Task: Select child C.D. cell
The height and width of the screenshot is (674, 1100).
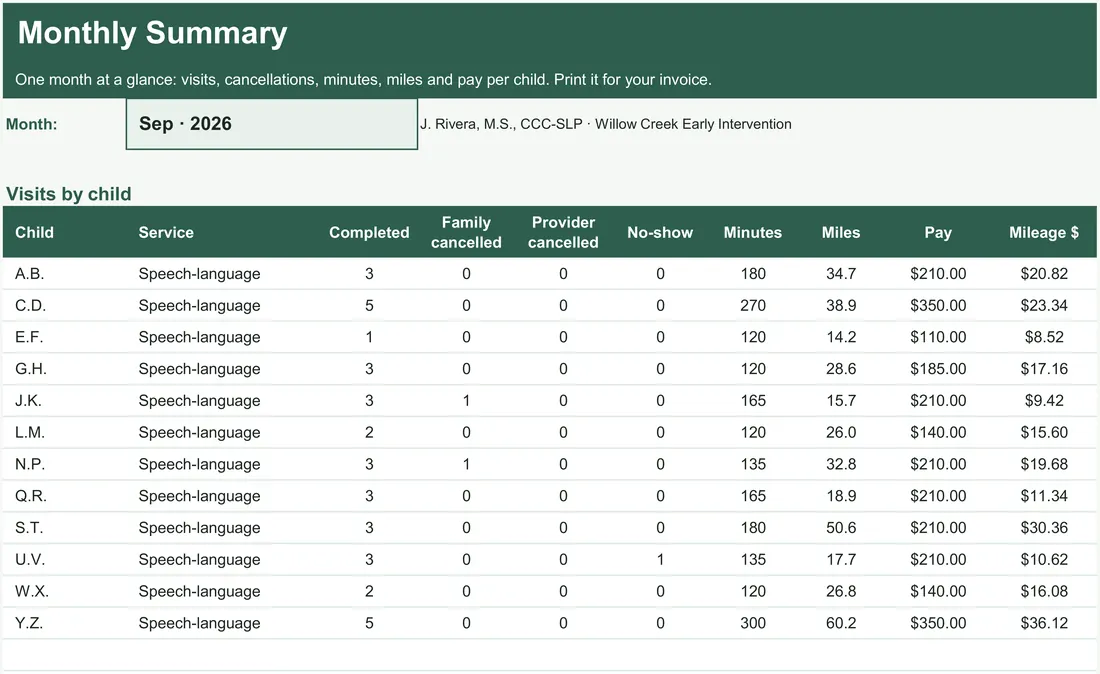Action: (30, 305)
